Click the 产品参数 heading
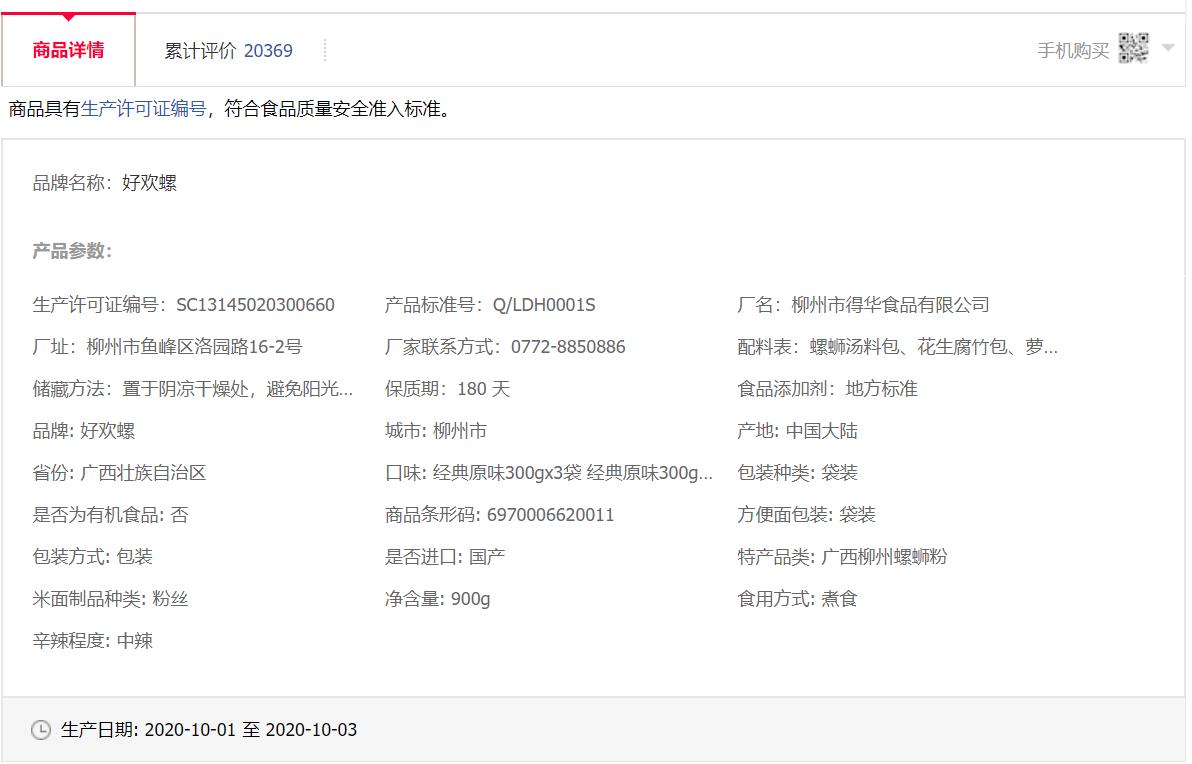The width and height of the screenshot is (1192, 764). [72, 251]
